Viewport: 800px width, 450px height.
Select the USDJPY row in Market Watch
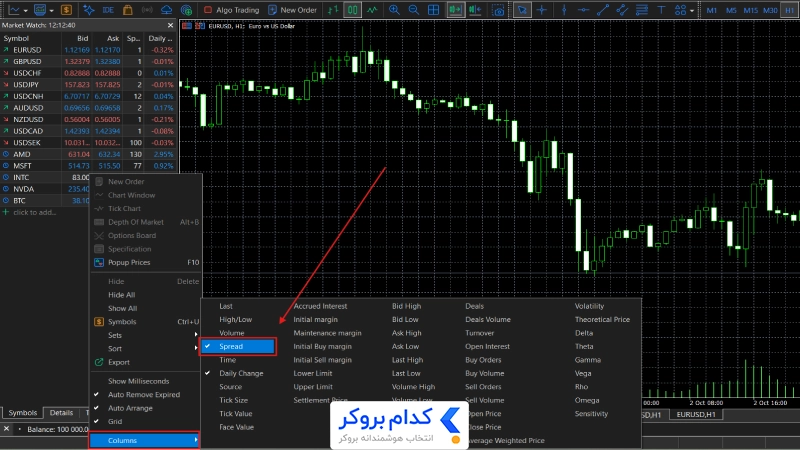coord(88,85)
